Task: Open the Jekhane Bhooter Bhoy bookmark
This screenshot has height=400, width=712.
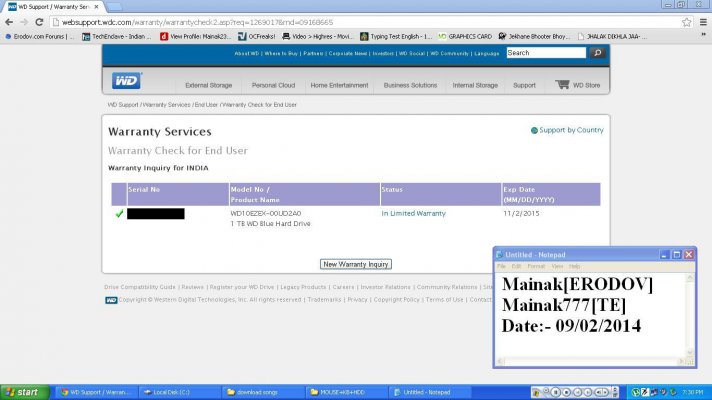Action: (x=534, y=36)
